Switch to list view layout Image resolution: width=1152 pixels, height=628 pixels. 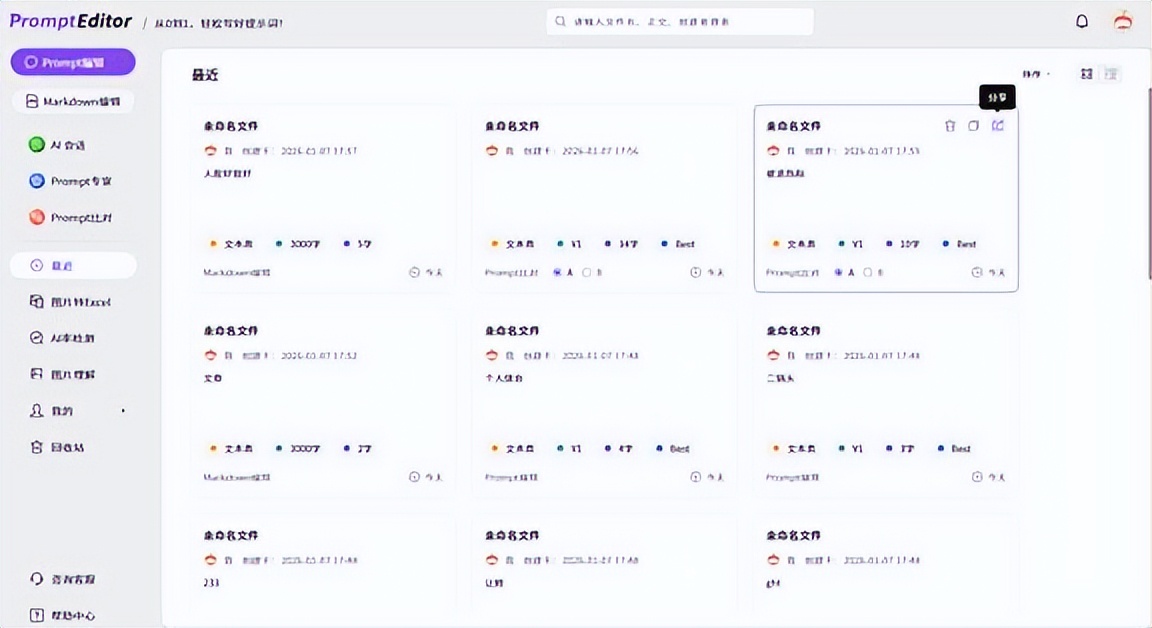(1109, 73)
